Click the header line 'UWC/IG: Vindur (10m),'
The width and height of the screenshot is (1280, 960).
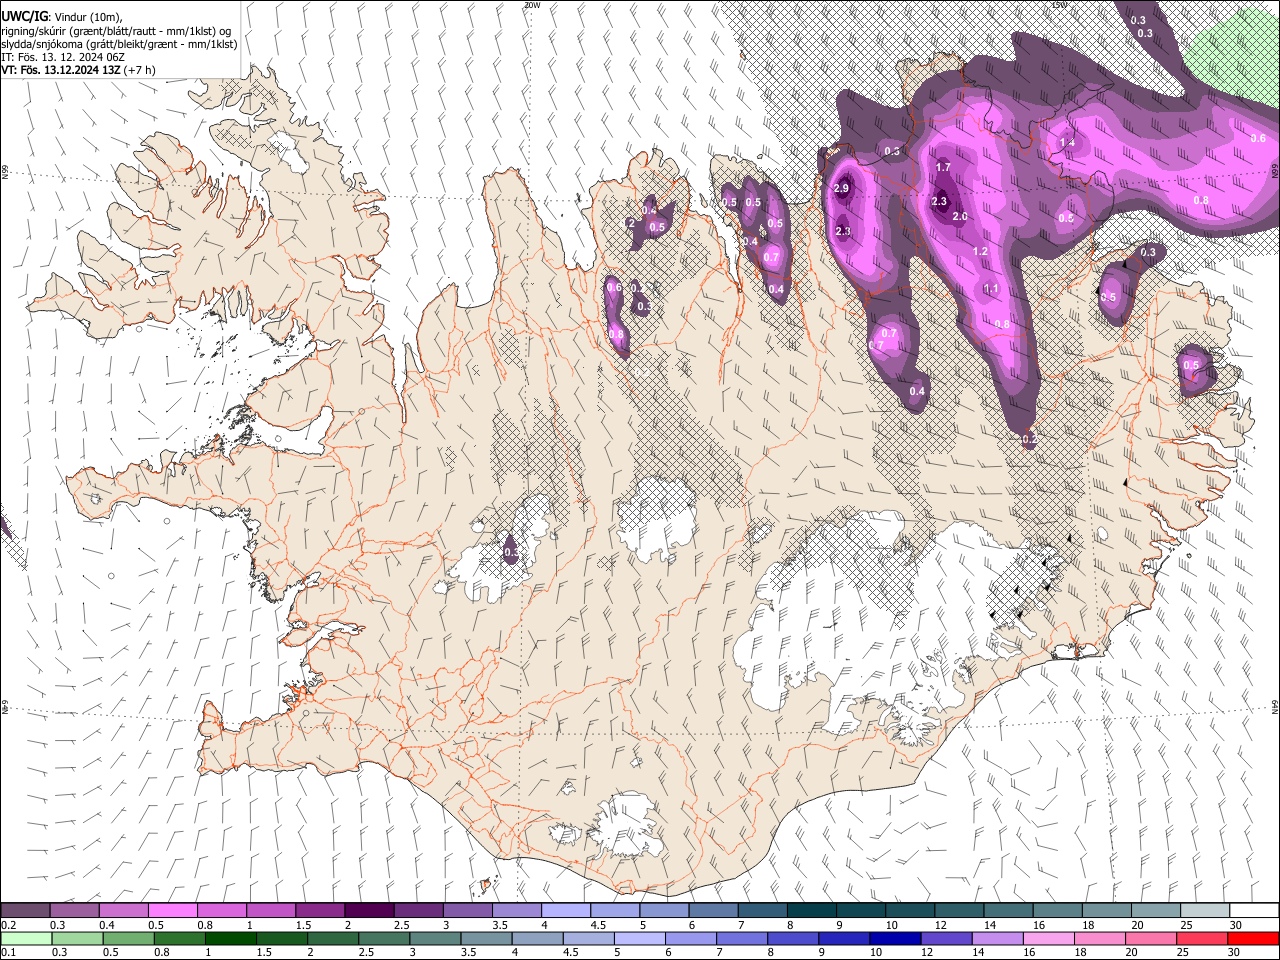tap(62, 16)
